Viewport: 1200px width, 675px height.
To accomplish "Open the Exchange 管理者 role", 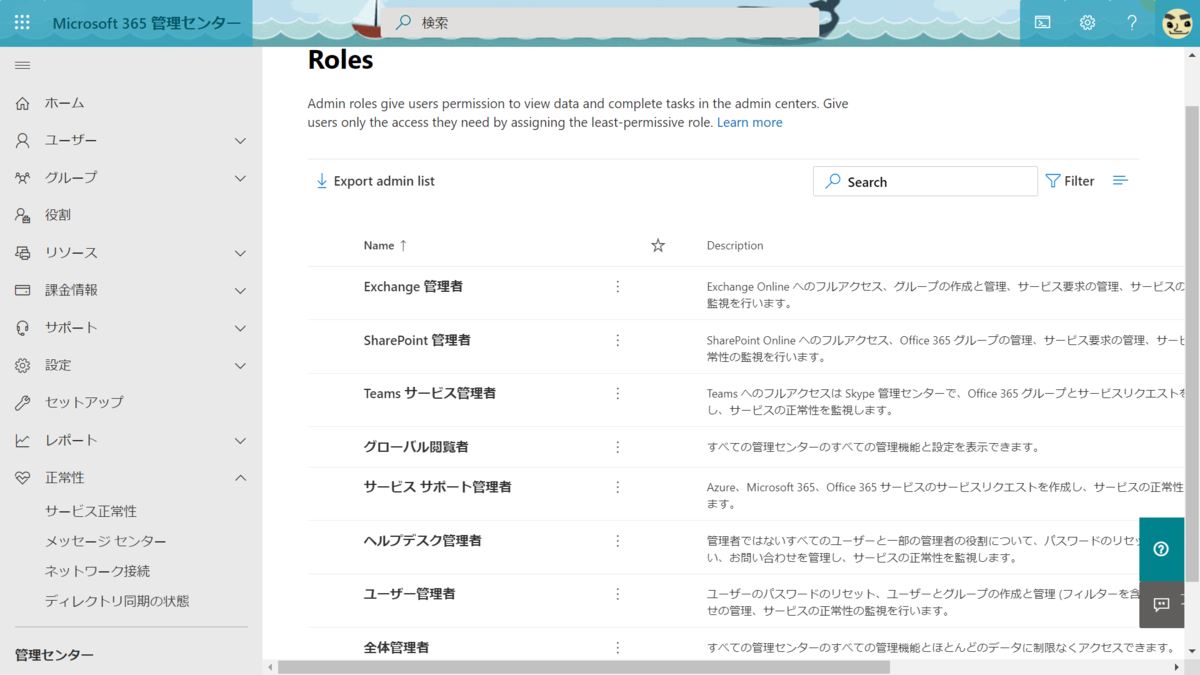I will [x=413, y=287].
